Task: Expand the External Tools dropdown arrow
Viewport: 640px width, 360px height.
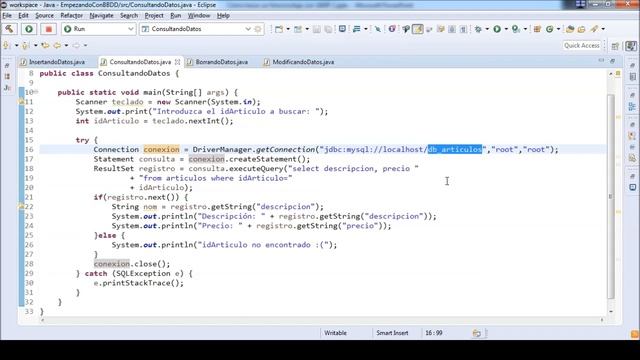Action: (525, 29)
